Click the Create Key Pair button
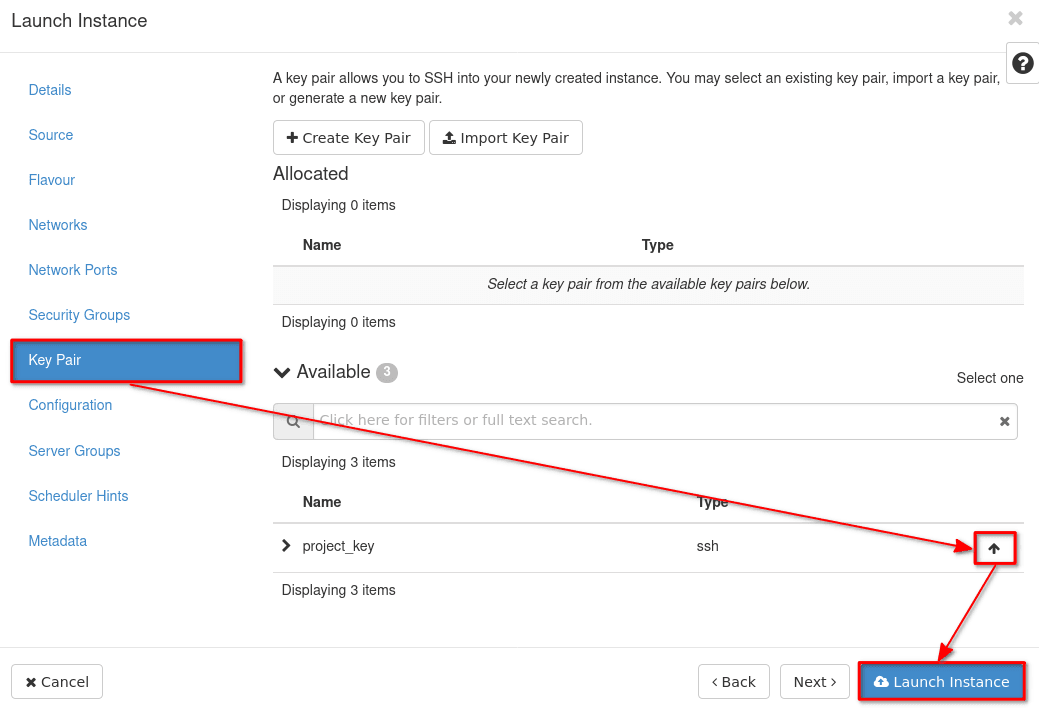 pyautogui.click(x=348, y=138)
